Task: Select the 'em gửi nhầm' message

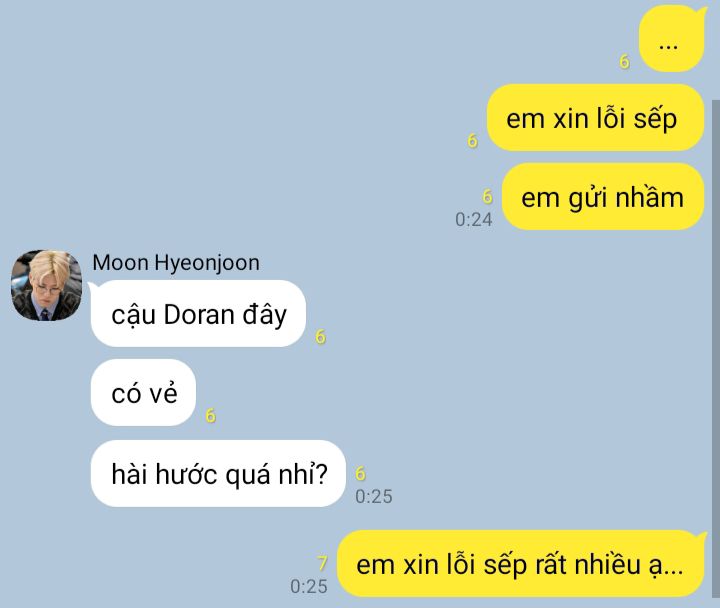Action: pos(603,197)
